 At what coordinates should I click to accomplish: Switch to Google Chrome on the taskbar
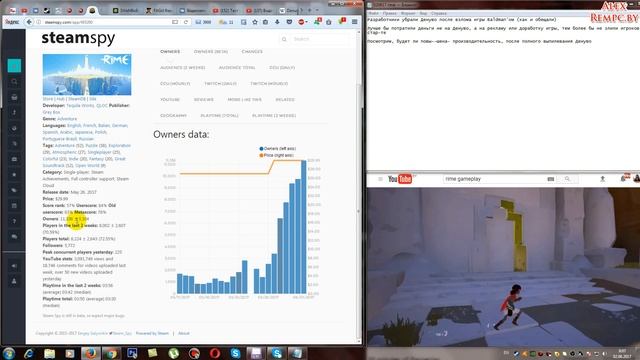coord(111,353)
